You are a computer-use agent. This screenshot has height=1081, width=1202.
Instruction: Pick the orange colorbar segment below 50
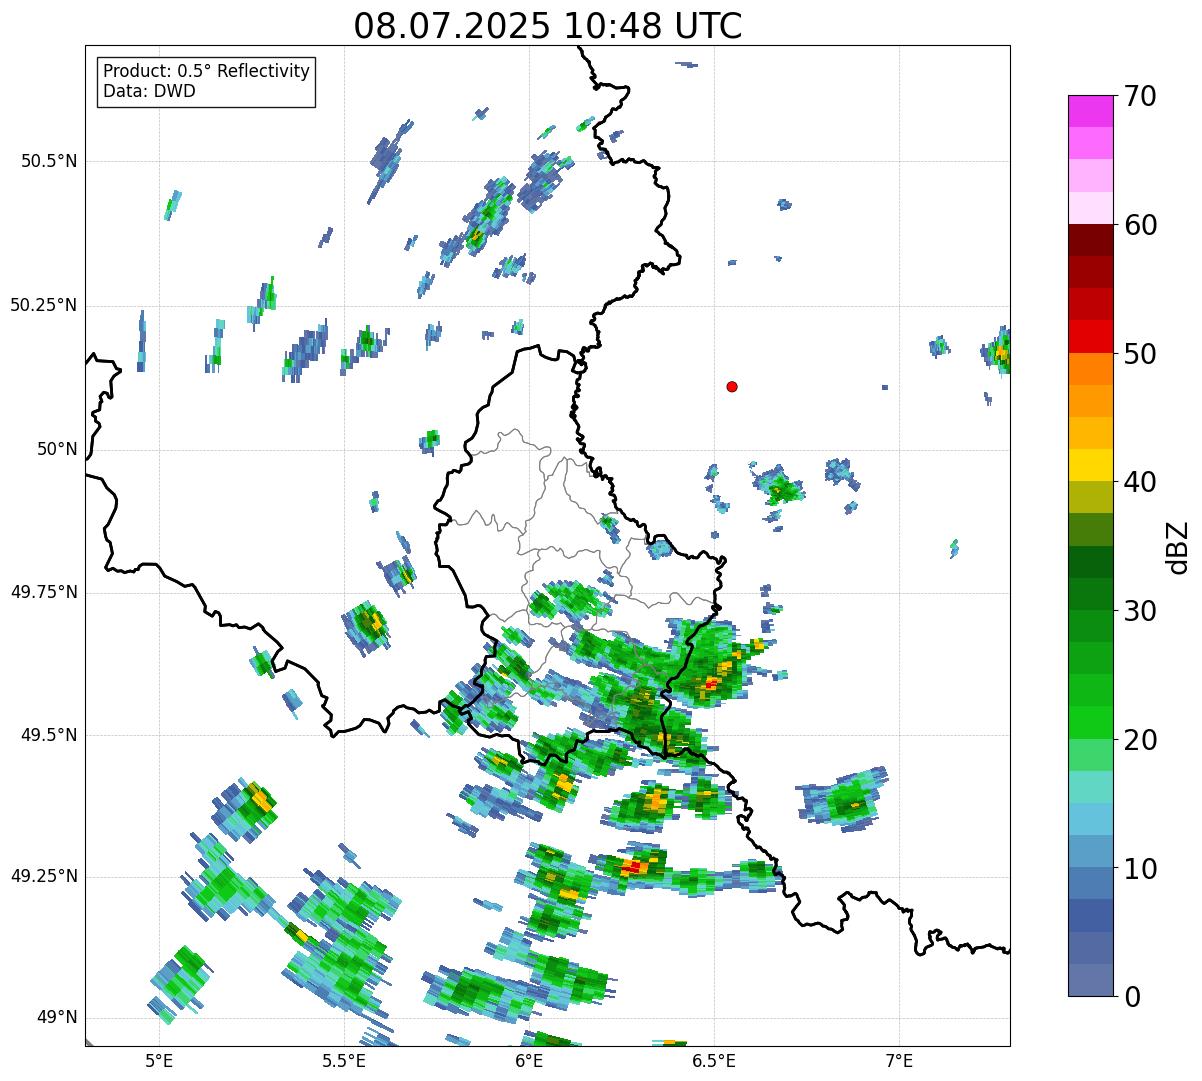pyautogui.click(x=1091, y=368)
